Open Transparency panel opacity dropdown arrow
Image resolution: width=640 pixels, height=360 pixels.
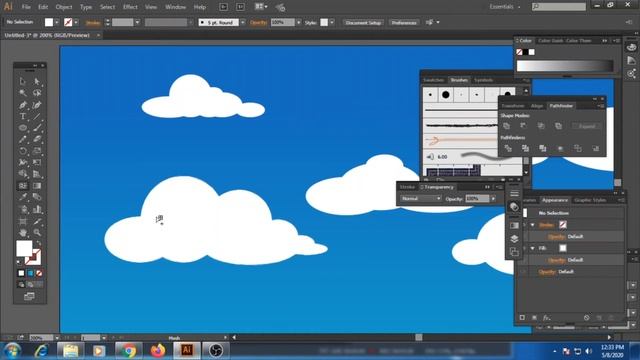click(x=493, y=199)
